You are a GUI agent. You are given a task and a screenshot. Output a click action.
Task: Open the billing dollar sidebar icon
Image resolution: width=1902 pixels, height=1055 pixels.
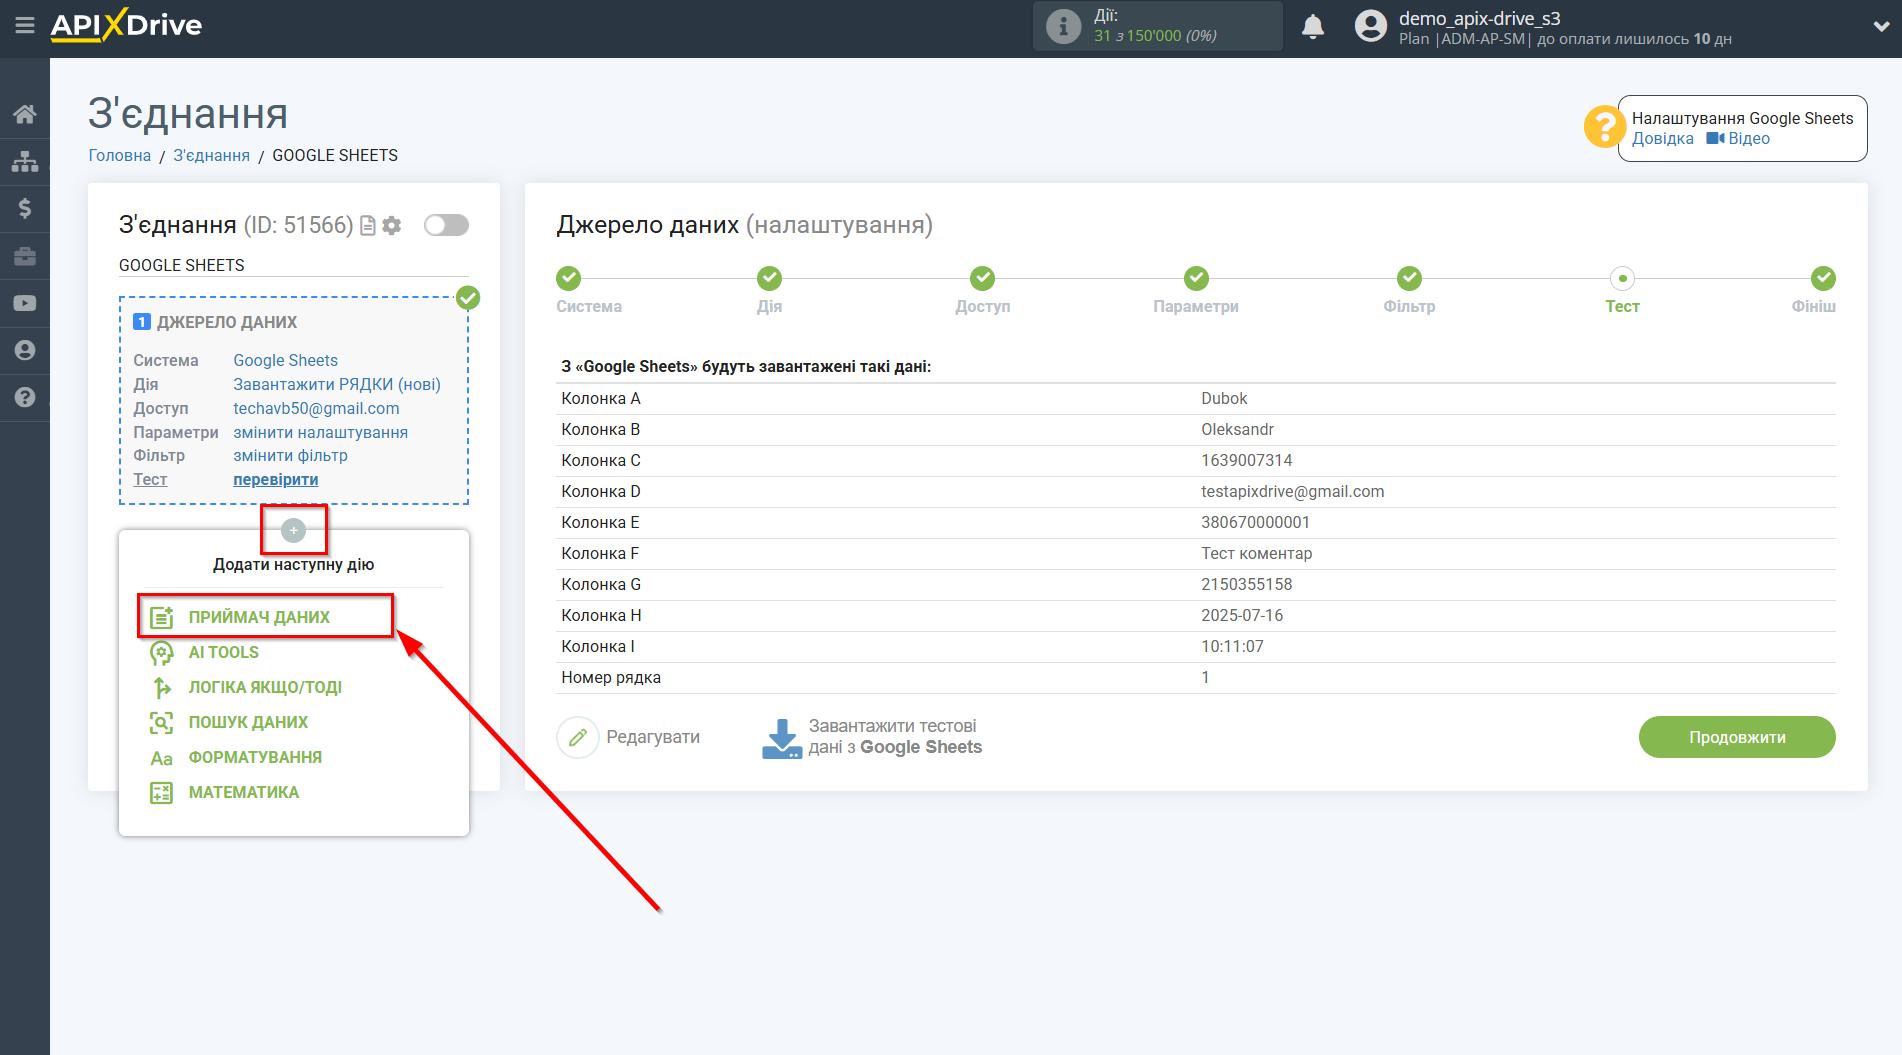(25, 208)
